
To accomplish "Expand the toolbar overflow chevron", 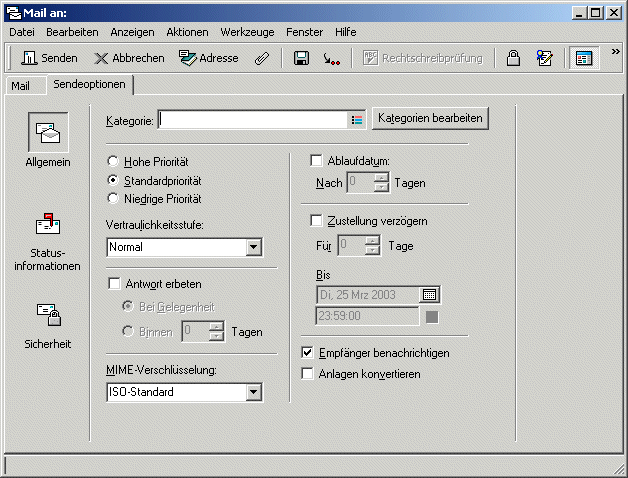I will 616,51.
